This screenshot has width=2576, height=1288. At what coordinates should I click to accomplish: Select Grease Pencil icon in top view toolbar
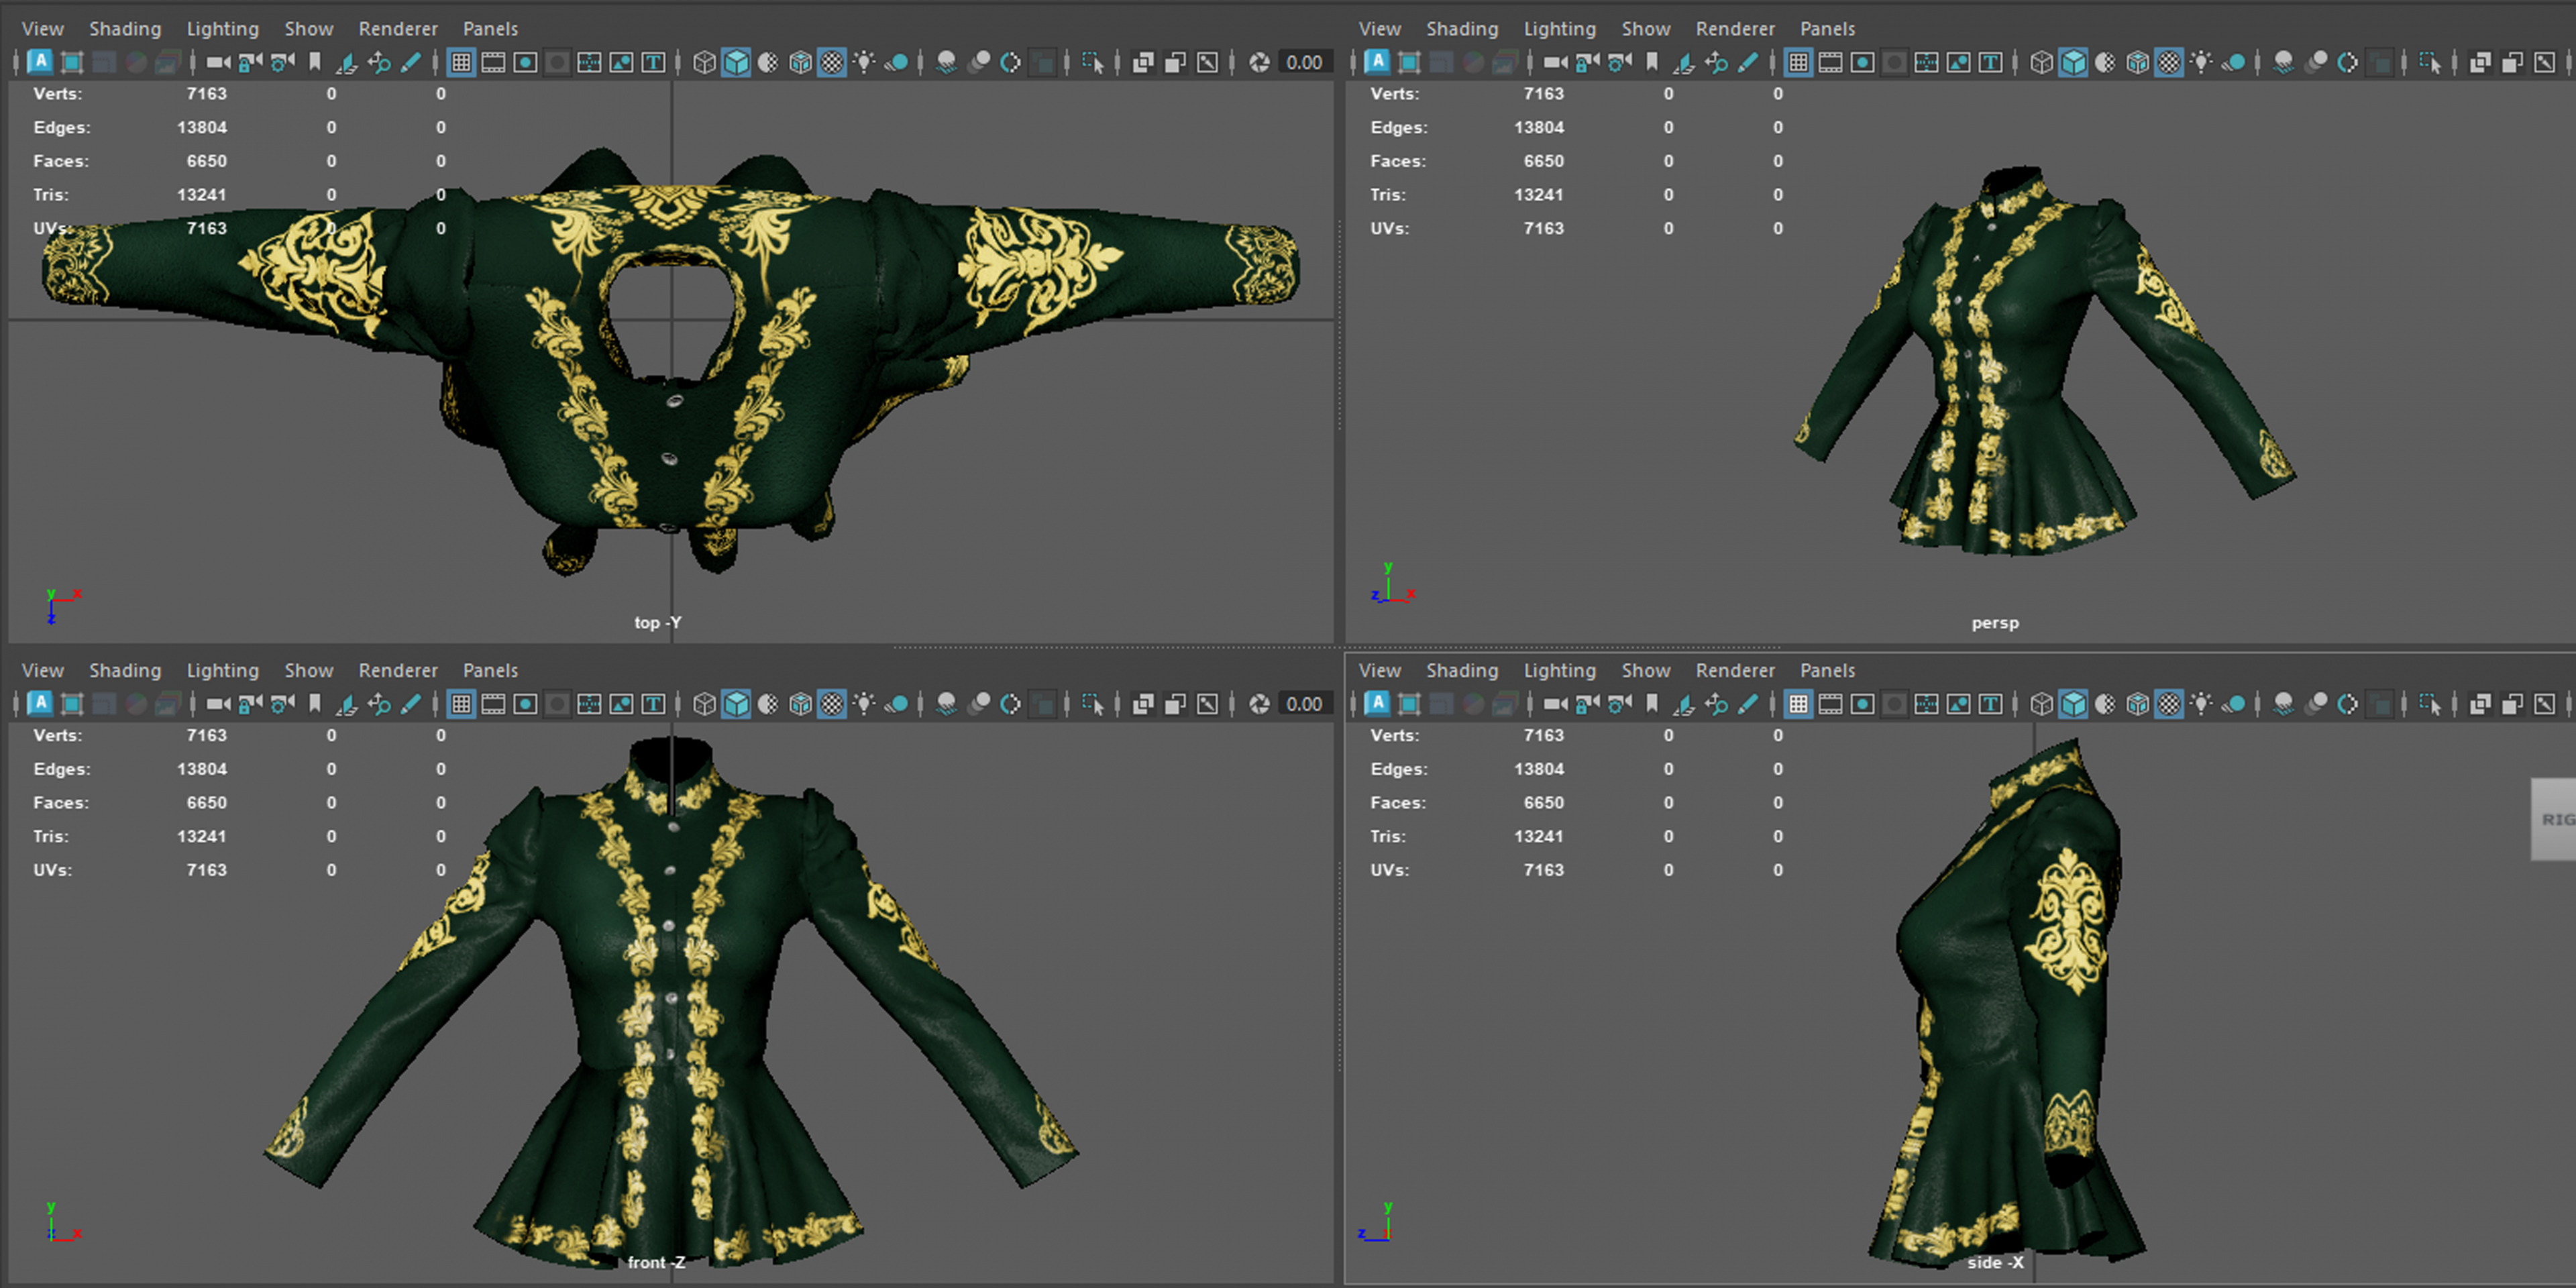(410, 62)
